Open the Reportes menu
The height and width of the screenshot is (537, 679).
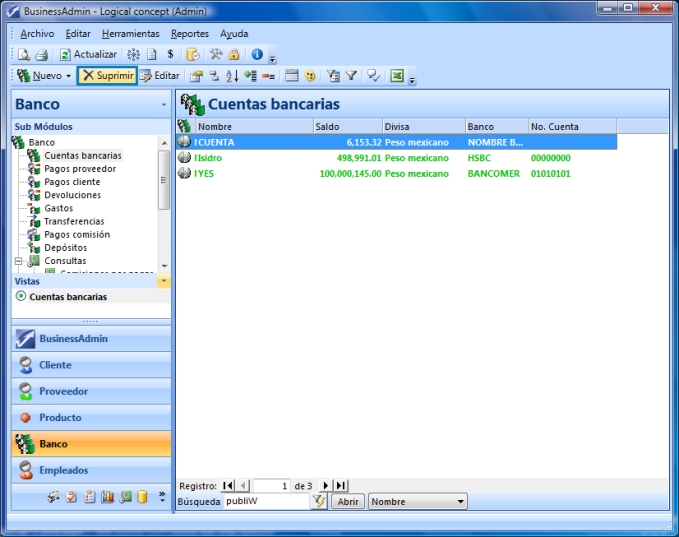tap(190, 33)
